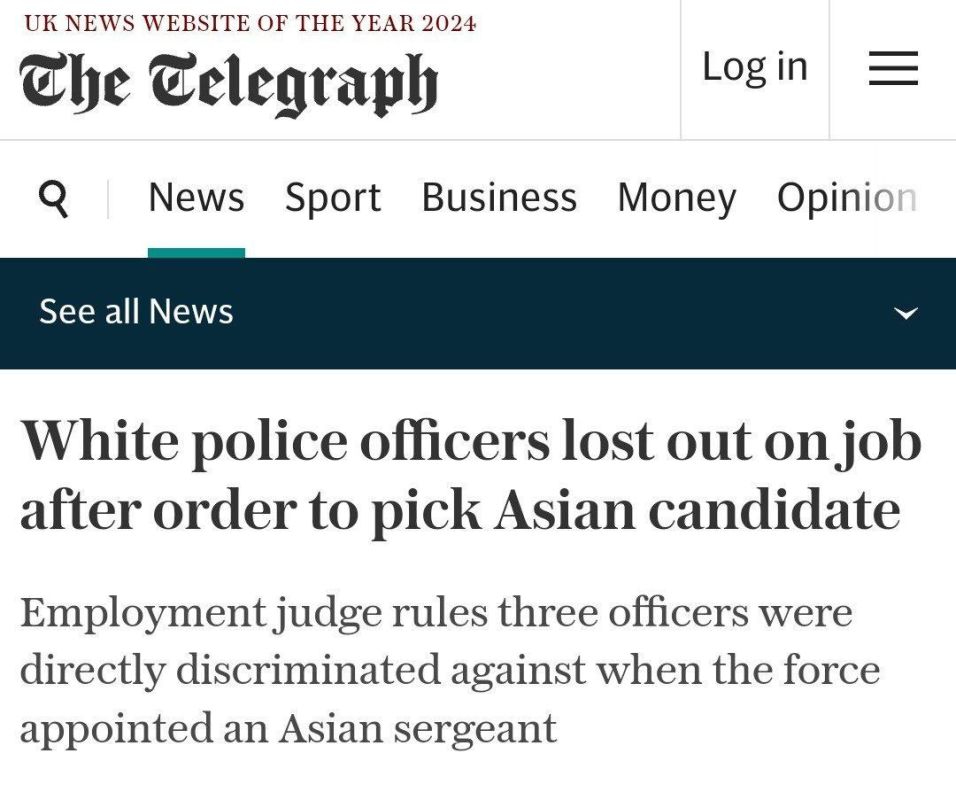Go to The Telegraph logo homepage
The image size is (956, 800).
coord(229,83)
